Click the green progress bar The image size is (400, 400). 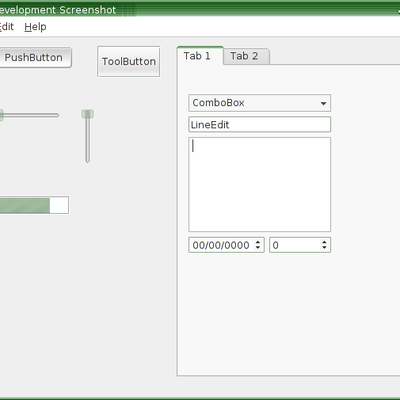(x=34, y=205)
